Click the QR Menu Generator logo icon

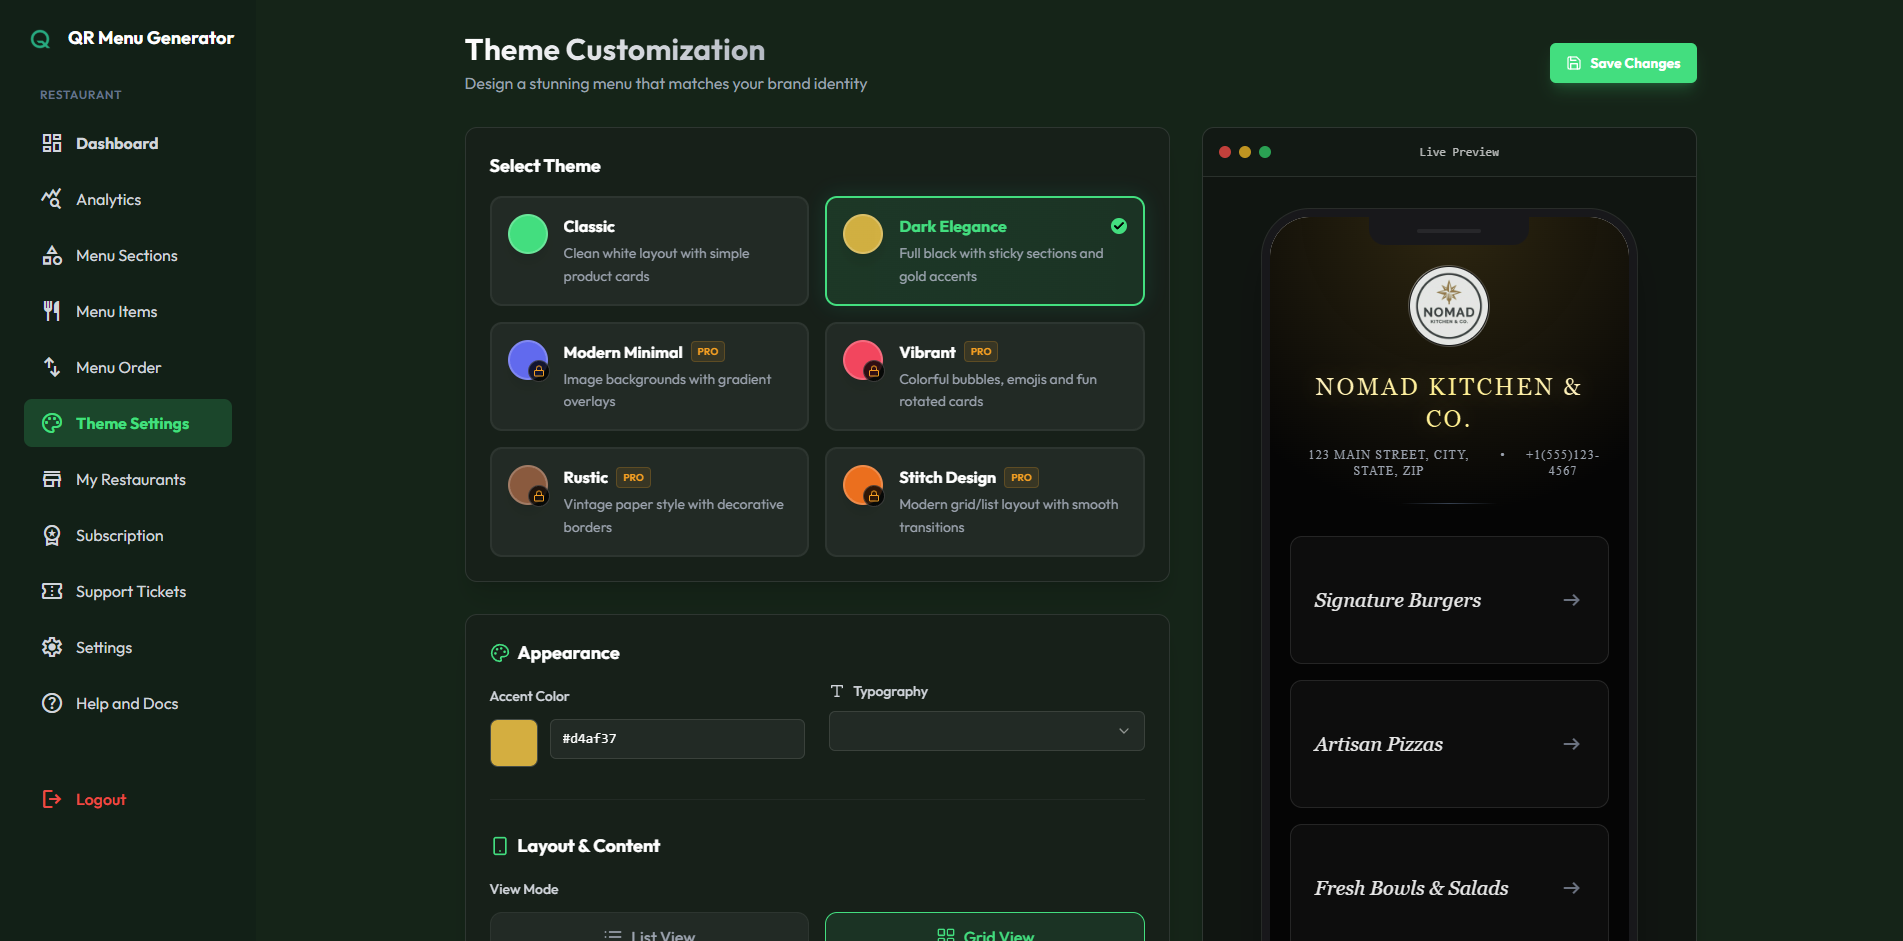tap(39, 38)
